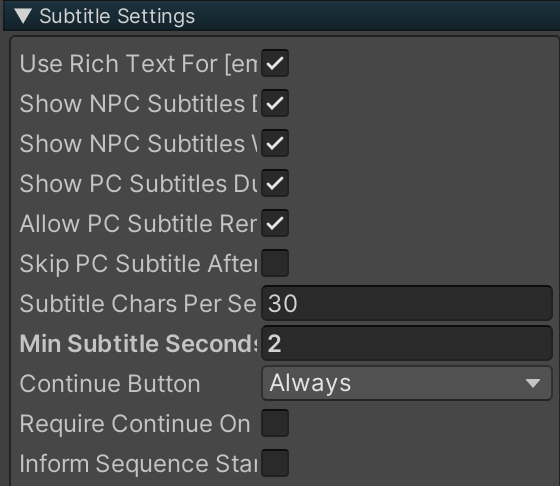Toggle second Show NPC Subtitles checkbox

[x=275, y=143]
